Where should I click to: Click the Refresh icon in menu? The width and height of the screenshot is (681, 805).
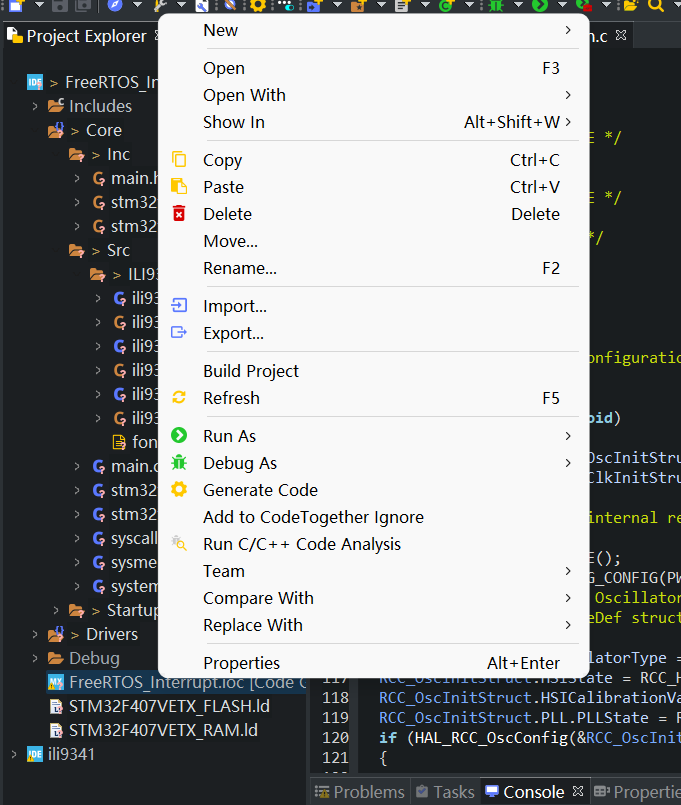click(x=179, y=398)
